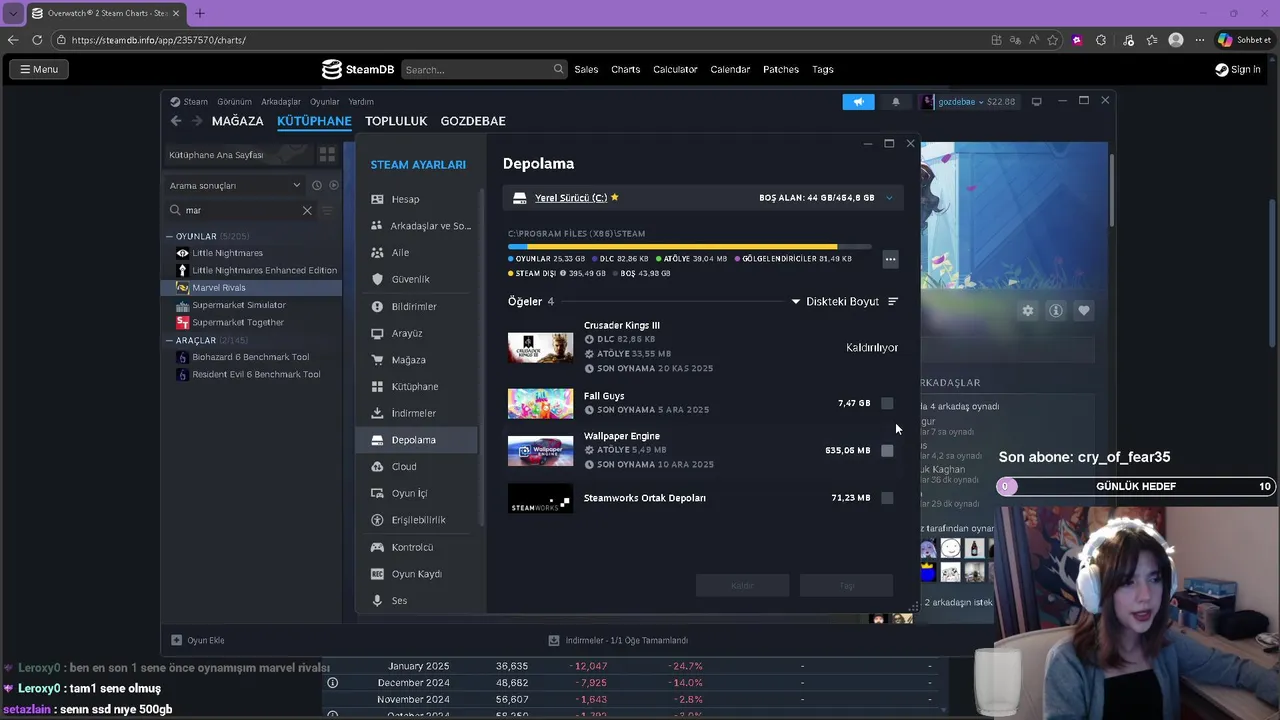Viewport: 1280px width, 720px height.
Task: Open SteamDB Patches link
Action: (781, 69)
